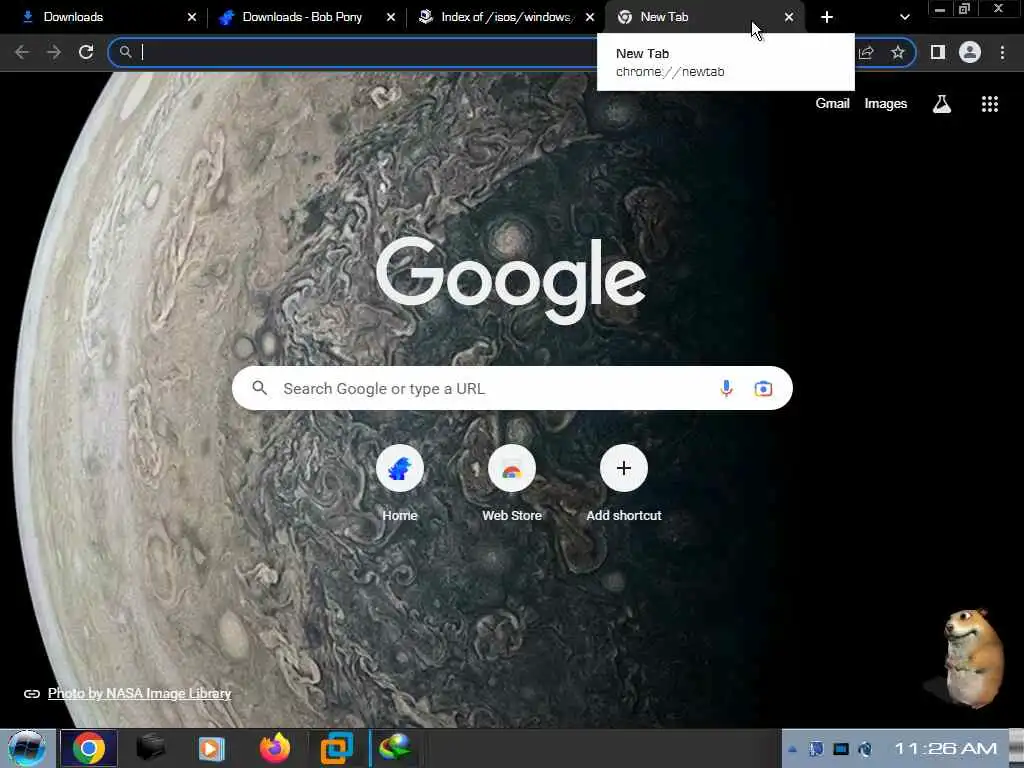Click the monitor-shaped system tray icon
The width and height of the screenshot is (1024, 768).
841,749
